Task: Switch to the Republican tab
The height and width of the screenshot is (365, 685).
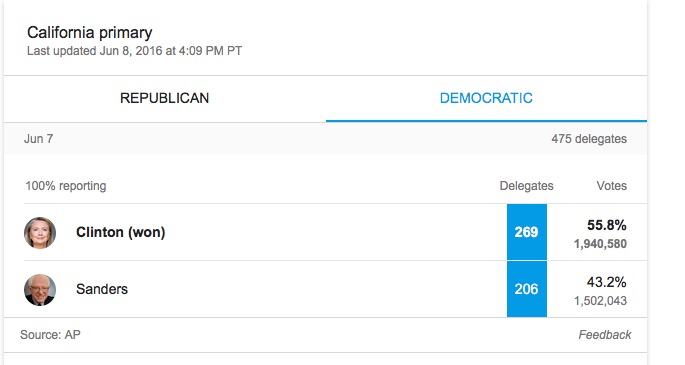Action: [165, 98]
